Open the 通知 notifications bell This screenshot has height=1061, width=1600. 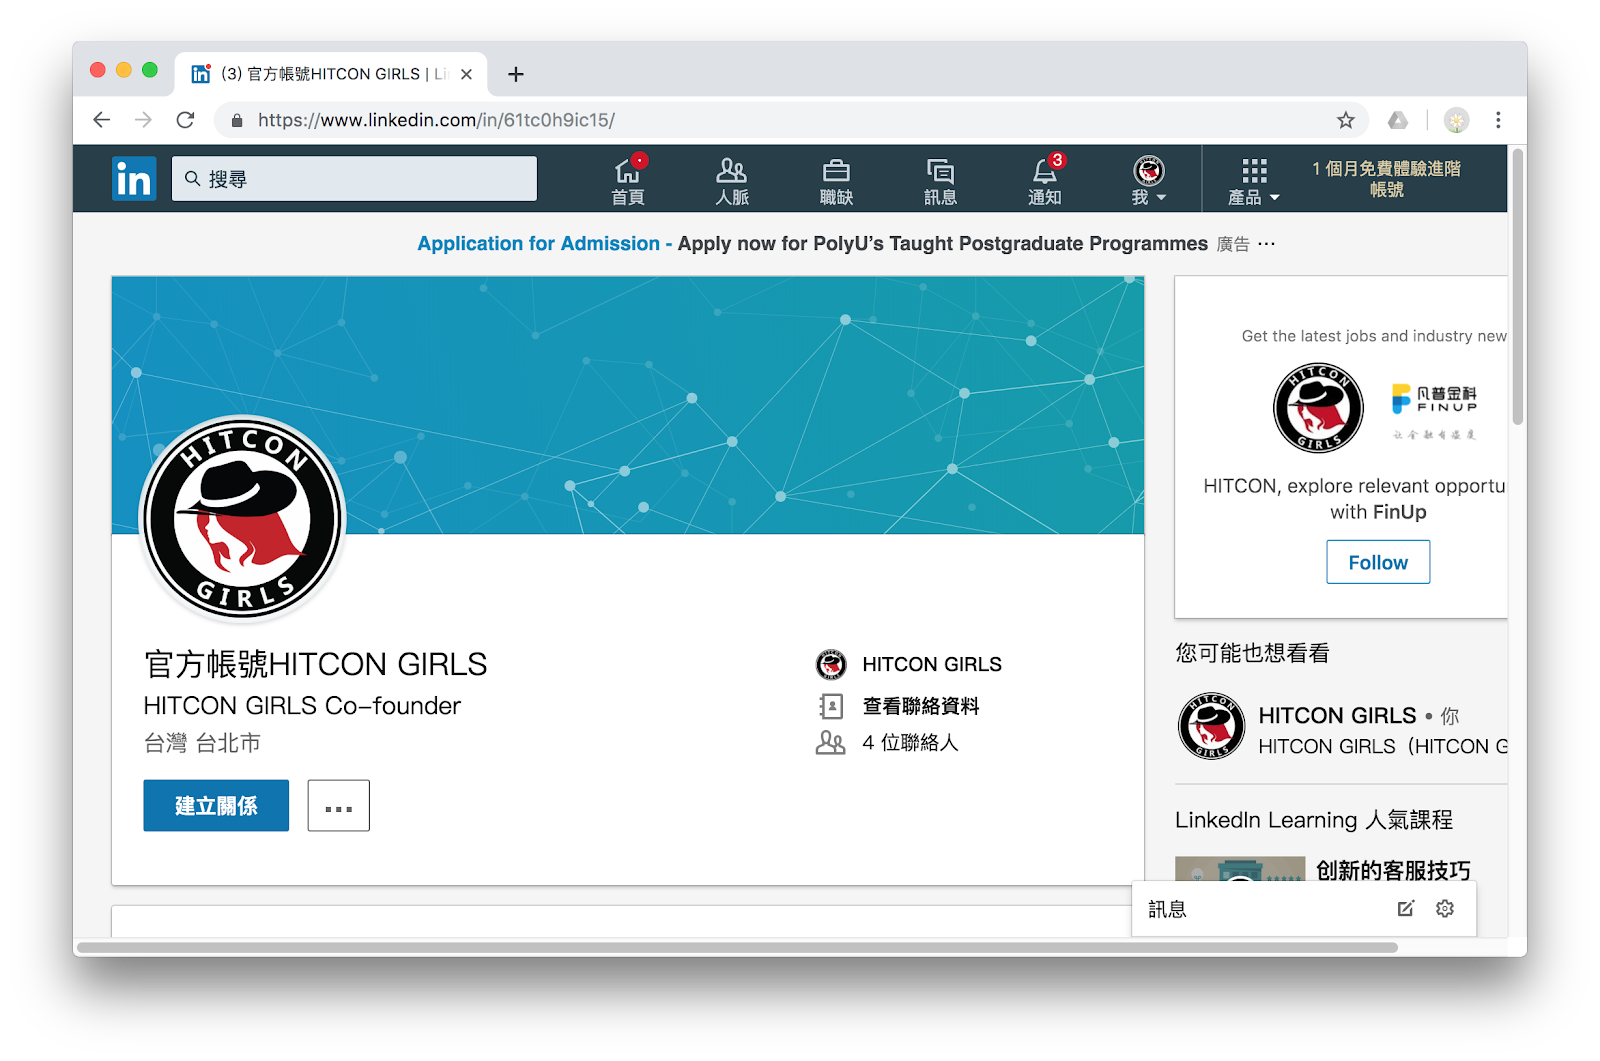coord(1045,180)
